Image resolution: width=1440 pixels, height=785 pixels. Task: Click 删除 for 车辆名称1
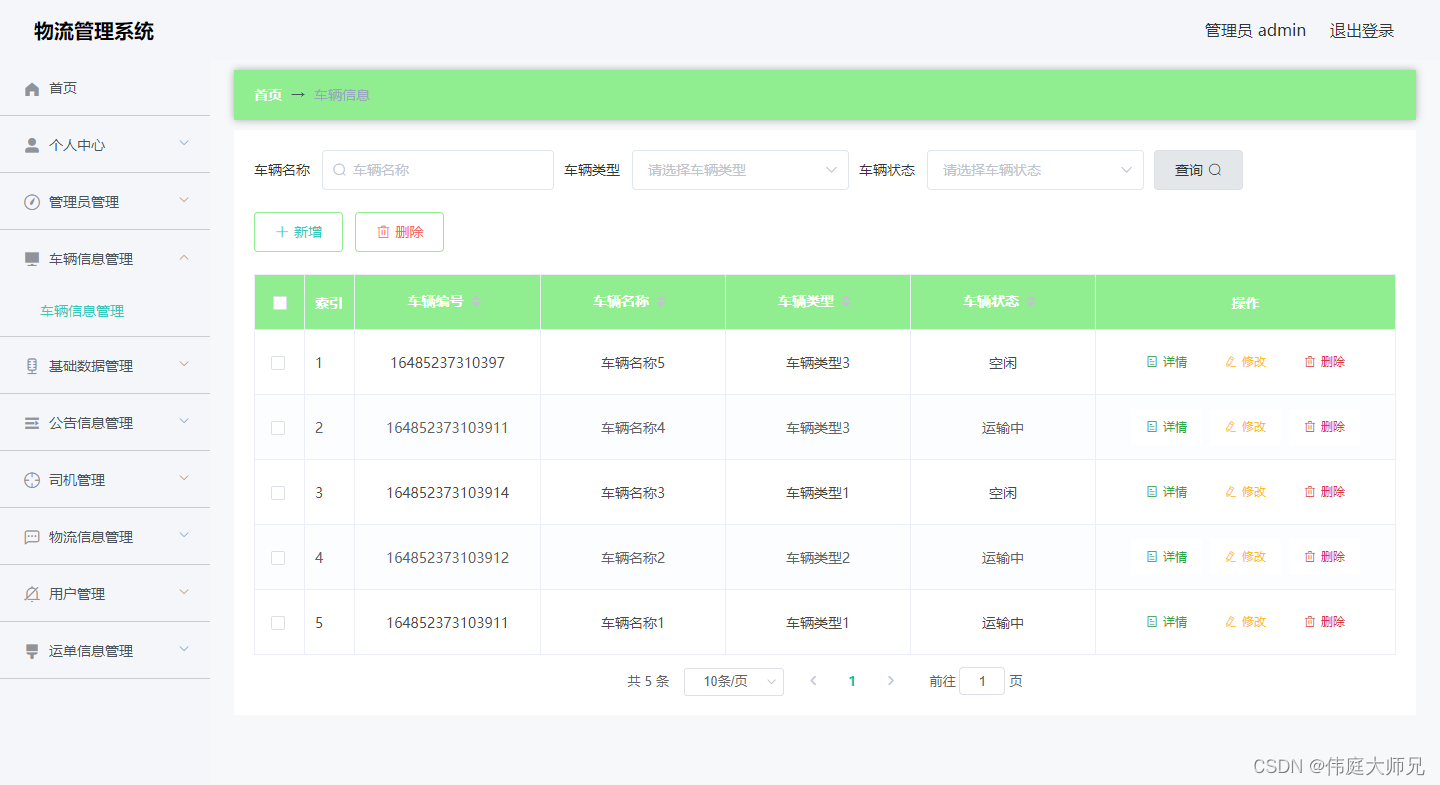(1325, 622)
